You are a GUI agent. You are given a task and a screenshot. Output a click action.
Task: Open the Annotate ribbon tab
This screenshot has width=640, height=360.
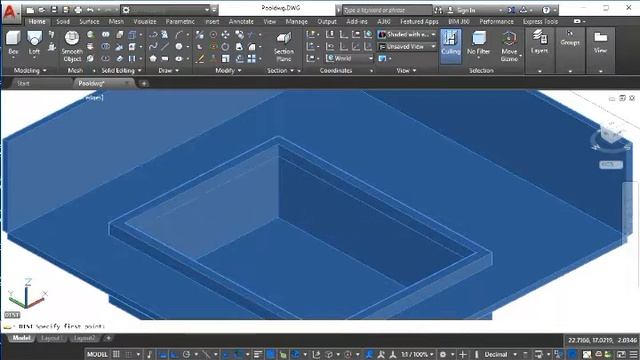tap(241, 21)
